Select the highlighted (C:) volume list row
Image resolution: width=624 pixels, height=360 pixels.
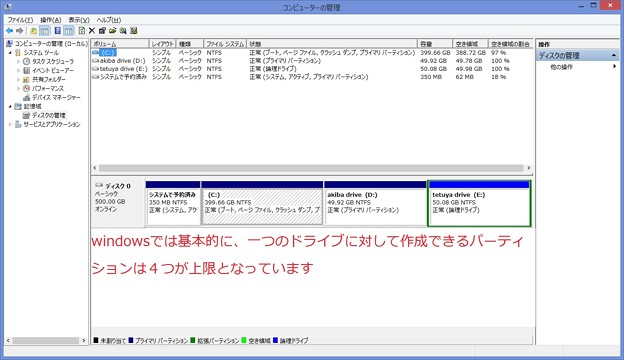(x=312, y=53)
